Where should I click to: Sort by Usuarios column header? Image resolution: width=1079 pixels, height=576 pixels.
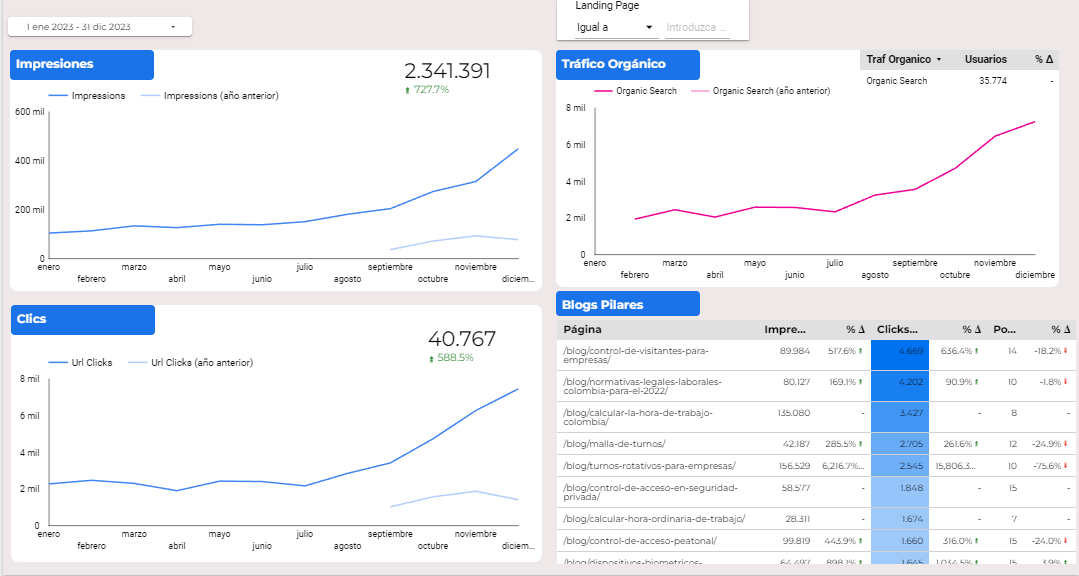985,60
